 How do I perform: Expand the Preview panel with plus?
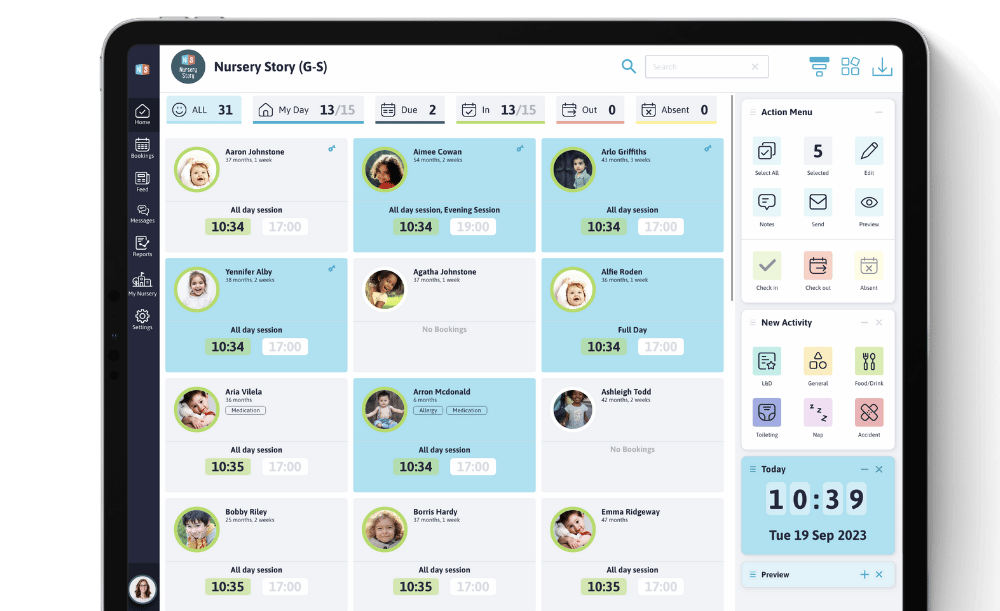click(864, 574)
